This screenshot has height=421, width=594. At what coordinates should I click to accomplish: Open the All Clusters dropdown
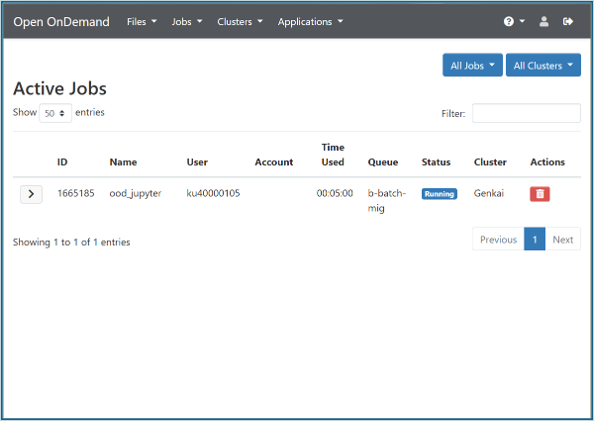click(x=543, y=65)
